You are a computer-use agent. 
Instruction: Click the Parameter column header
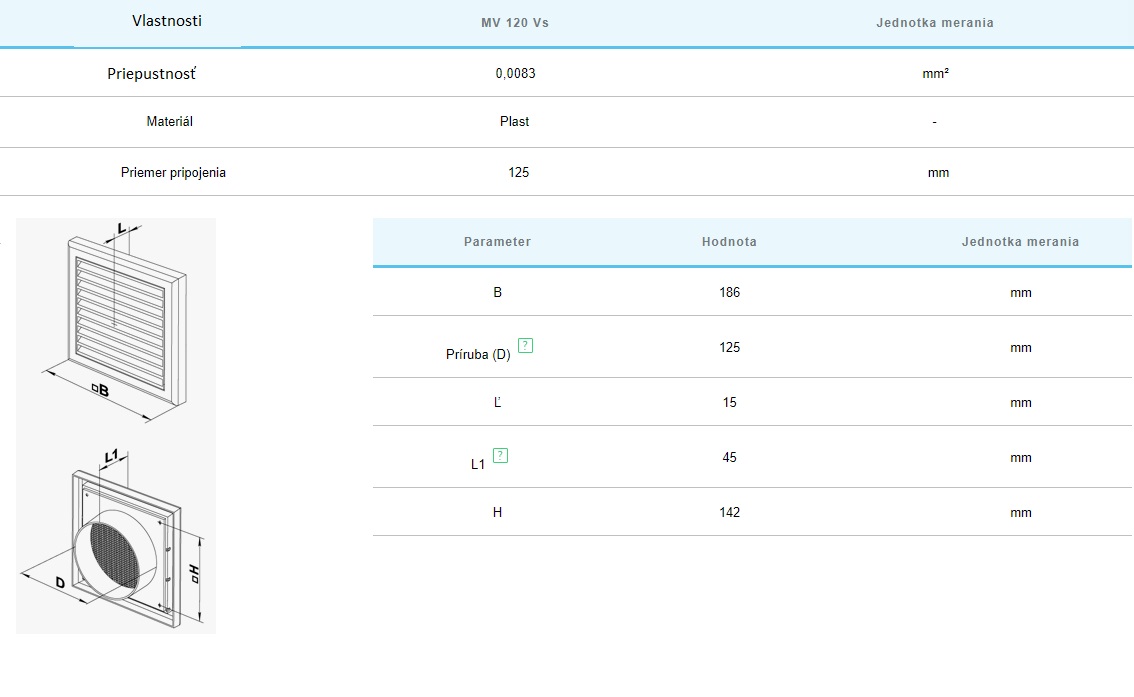coord(497,242)
